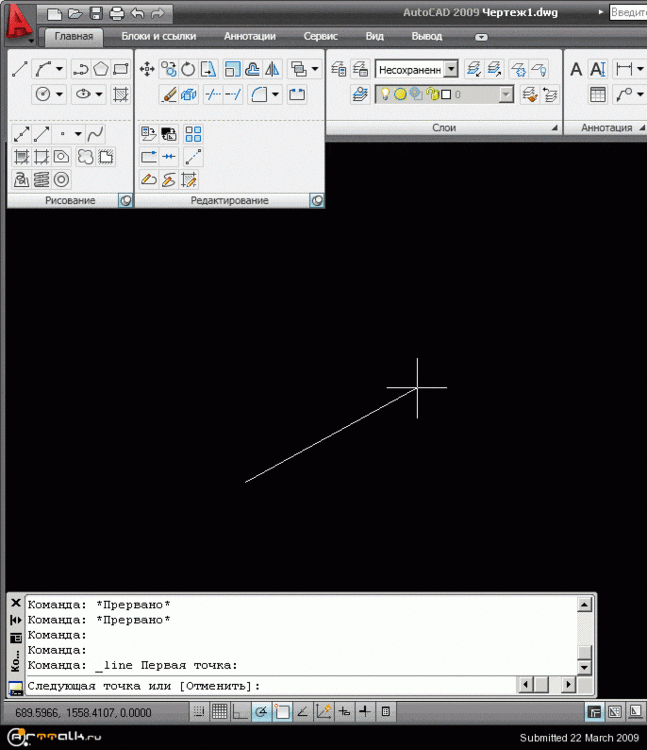Click the Undo arrow in quick access
This screenshot has width=647, height=750.
(137, 13)
